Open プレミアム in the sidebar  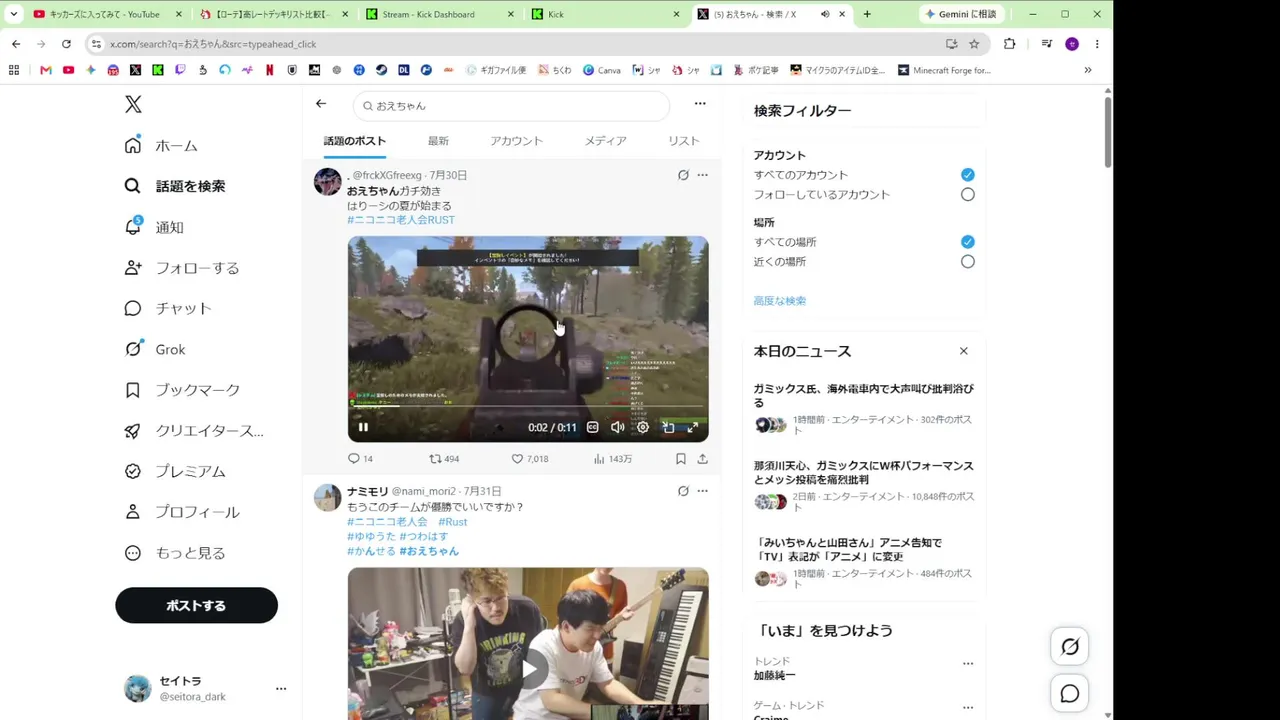175,471
